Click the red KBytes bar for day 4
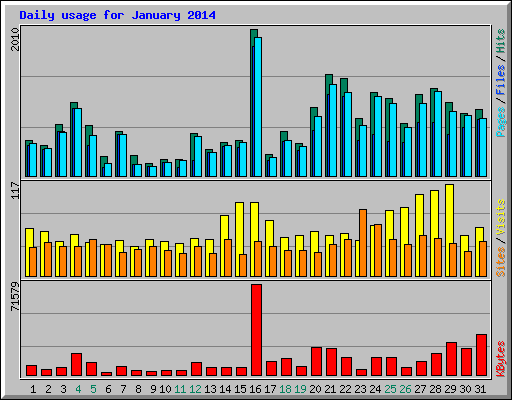This screenshot has height=400, width=512. pos(76,364)
